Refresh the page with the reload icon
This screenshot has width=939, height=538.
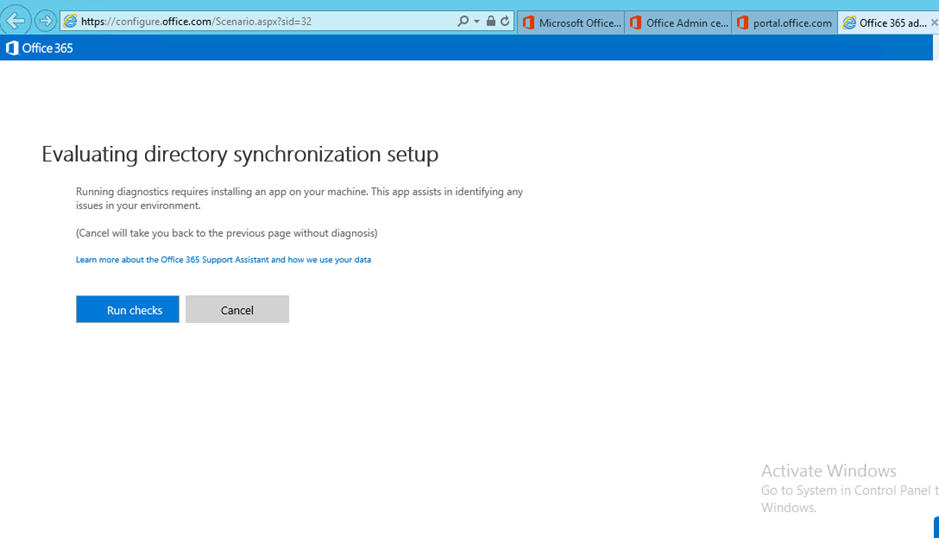(505, 21)
